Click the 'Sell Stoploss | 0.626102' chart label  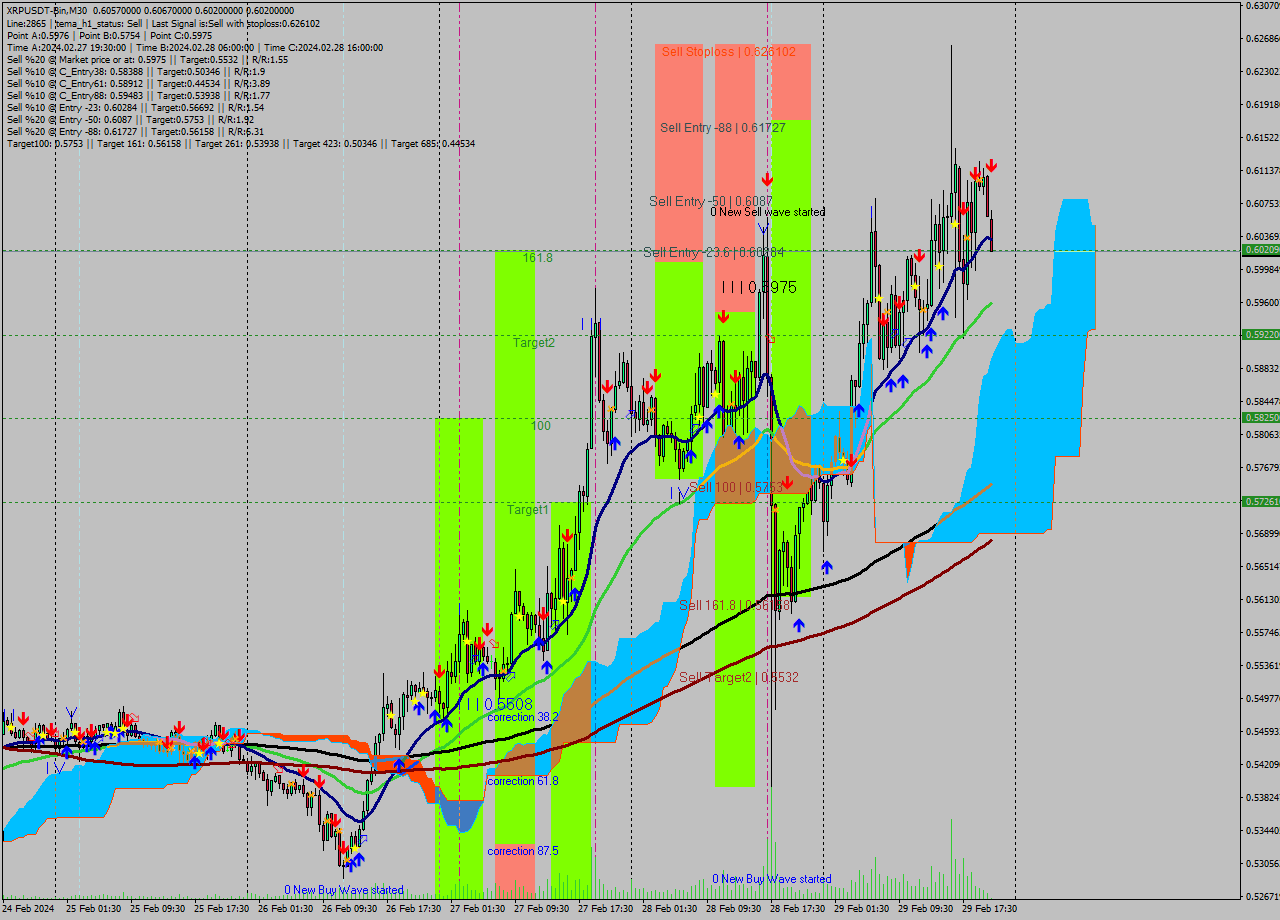728,51
